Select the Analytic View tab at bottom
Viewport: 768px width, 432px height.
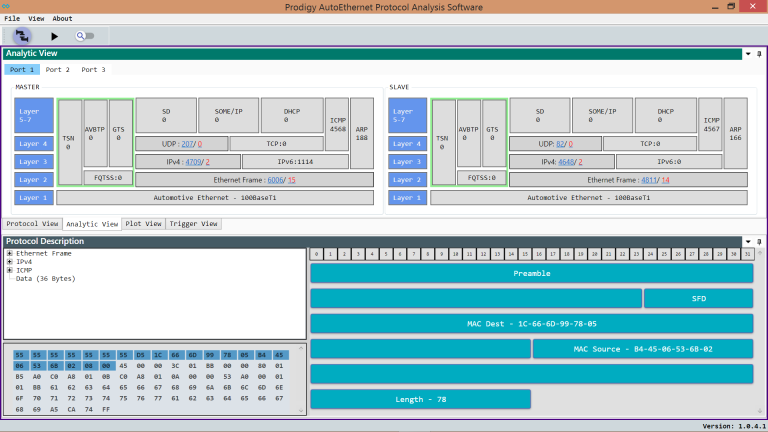(x=92, y=224)
